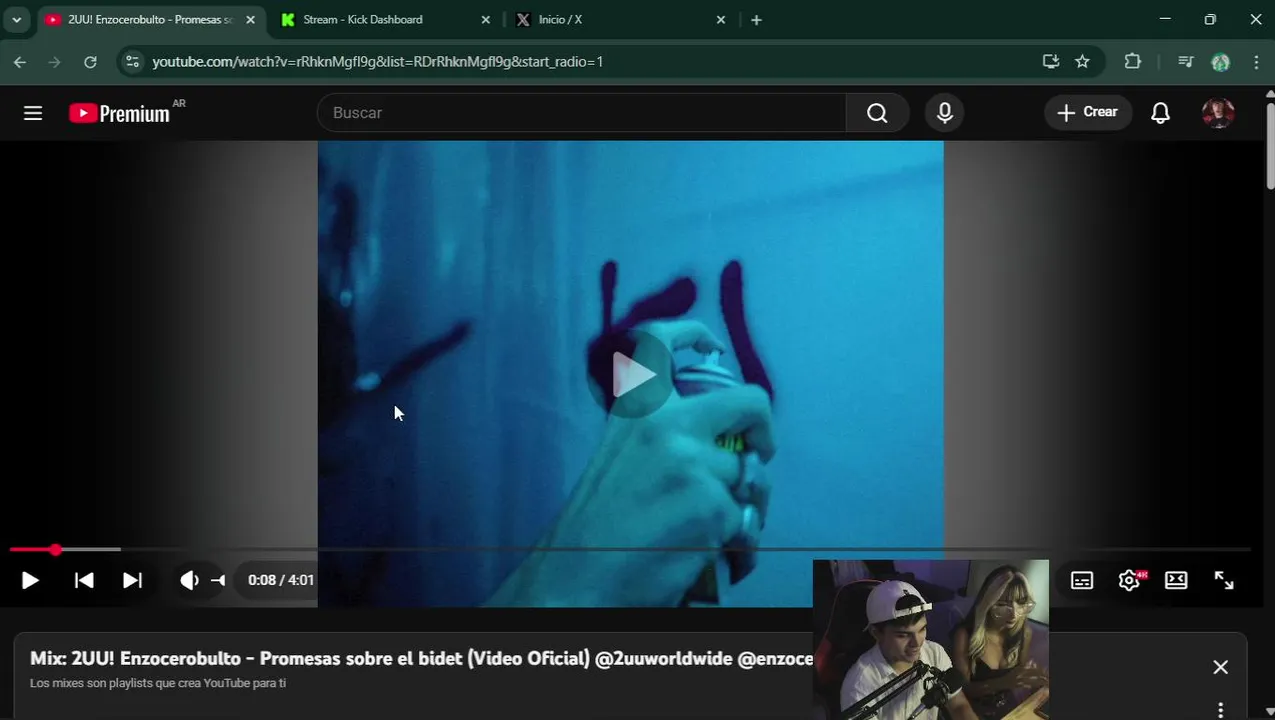
Task: Open mix panel three-dot options
Action: (x=1220, y=710)
